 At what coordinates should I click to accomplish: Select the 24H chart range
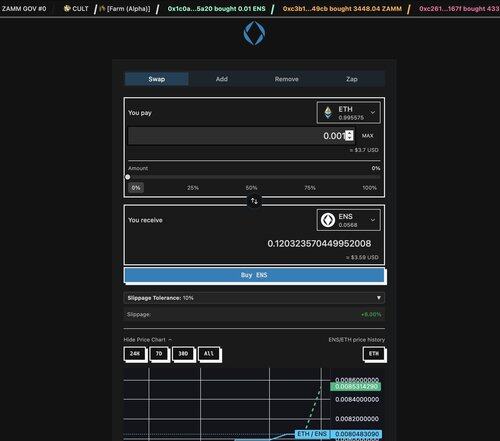pyautogui.click(x=135, y=354)
